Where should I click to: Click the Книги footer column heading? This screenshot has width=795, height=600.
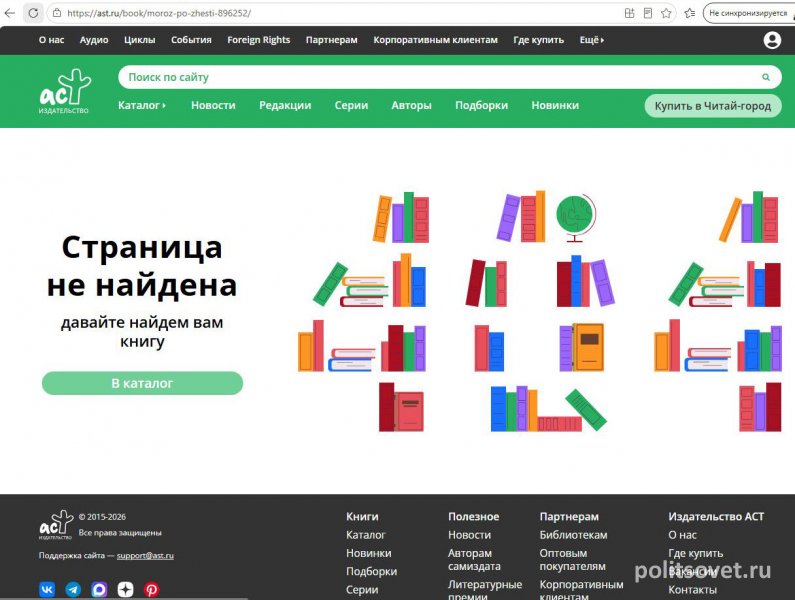(362, 516)
